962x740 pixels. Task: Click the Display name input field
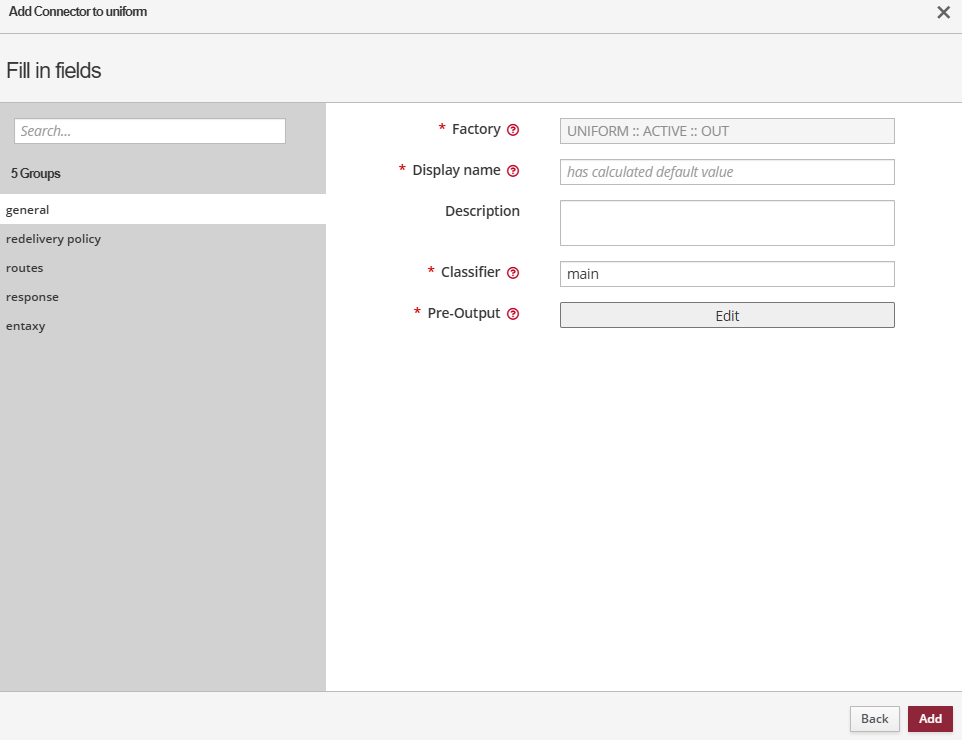(x=727, y=172)
